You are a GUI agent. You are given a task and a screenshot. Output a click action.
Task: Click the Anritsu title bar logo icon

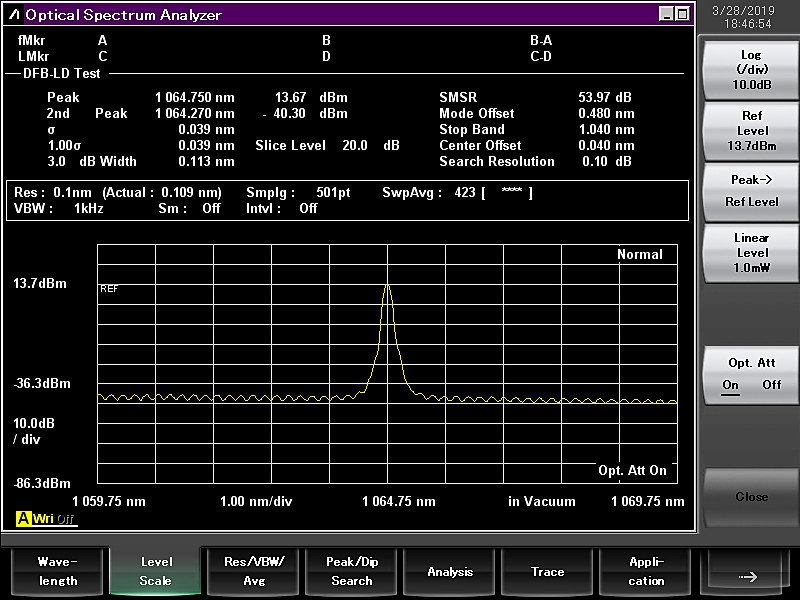click(x=13, y=14)
